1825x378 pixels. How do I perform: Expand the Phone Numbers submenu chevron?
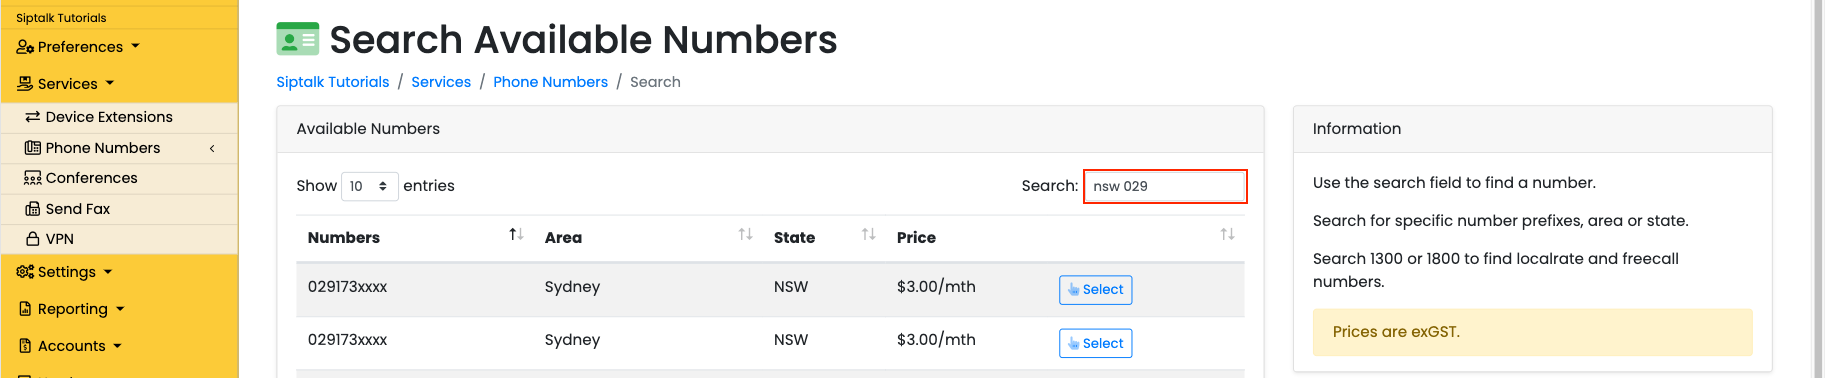click(212, 148)
